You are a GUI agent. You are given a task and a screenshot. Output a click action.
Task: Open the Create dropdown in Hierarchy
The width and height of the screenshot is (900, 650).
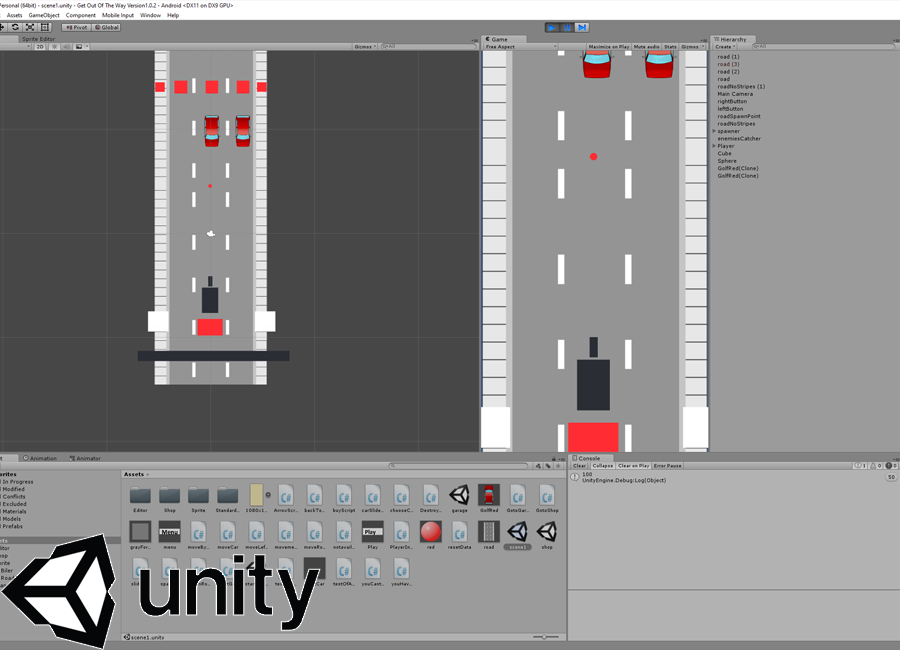724,46
